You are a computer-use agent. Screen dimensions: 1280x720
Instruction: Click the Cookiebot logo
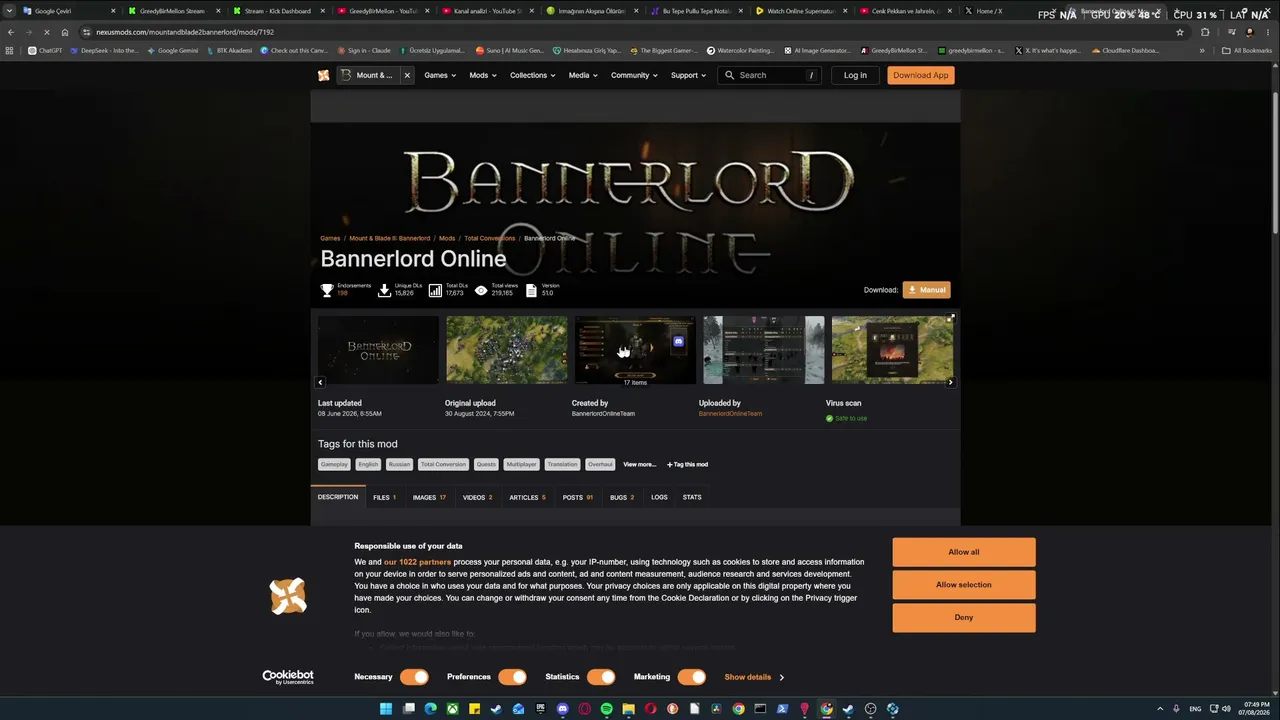(x=288, y=677)
